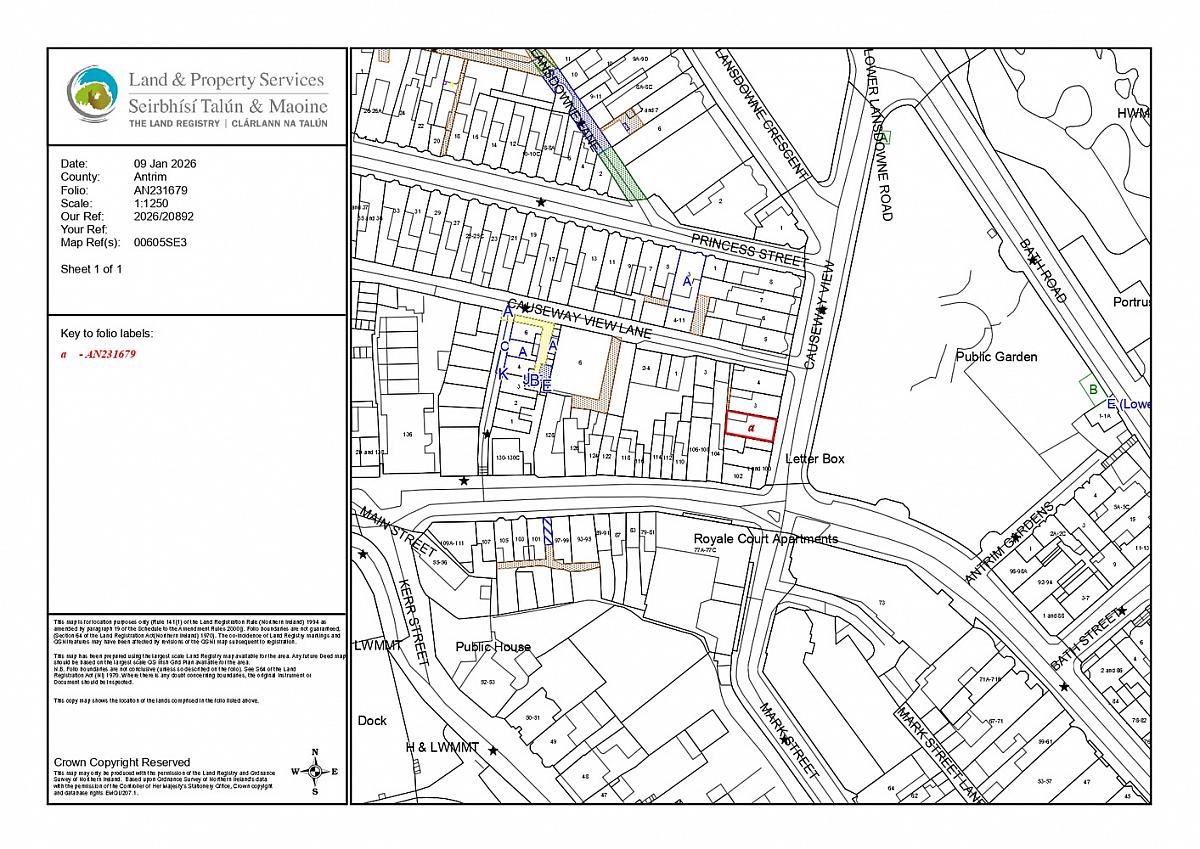Select the red outlined parcel labelled a
This screenshot has width=1200, height=849.
tap(751, 426)
